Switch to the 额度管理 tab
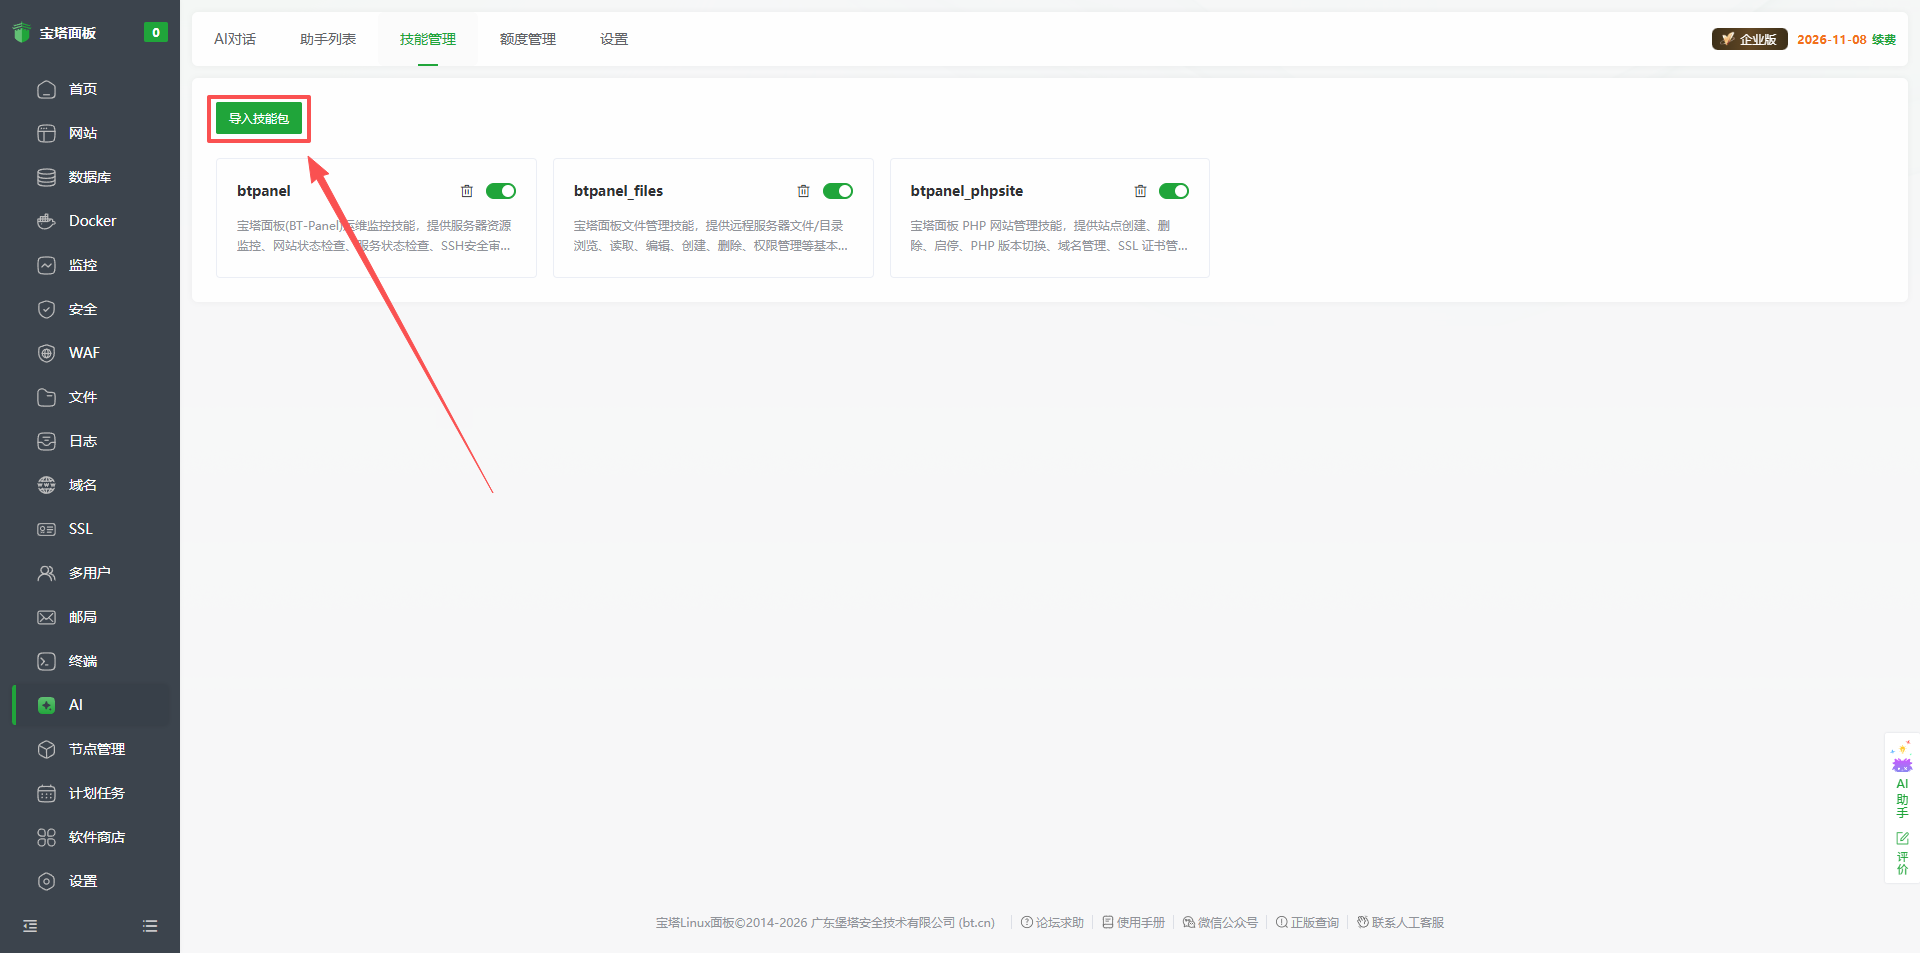Image resolution: width=1920 pixels, height=953 pixels. coord(527,39)
